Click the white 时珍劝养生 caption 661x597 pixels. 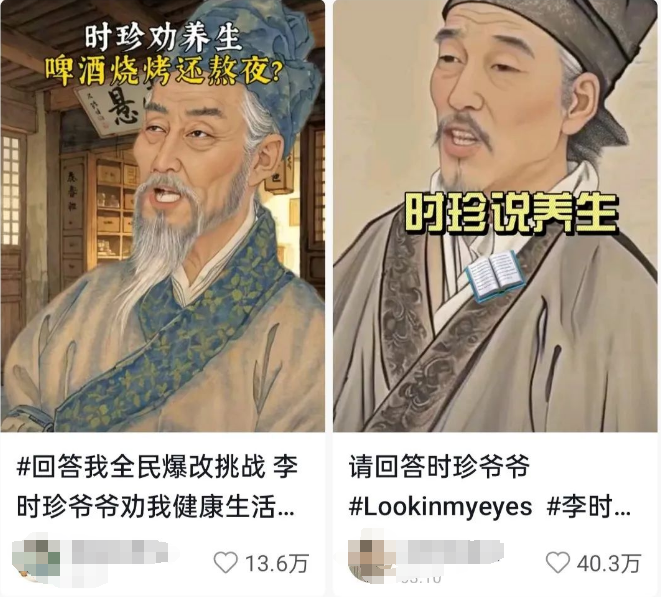(164, 38)
